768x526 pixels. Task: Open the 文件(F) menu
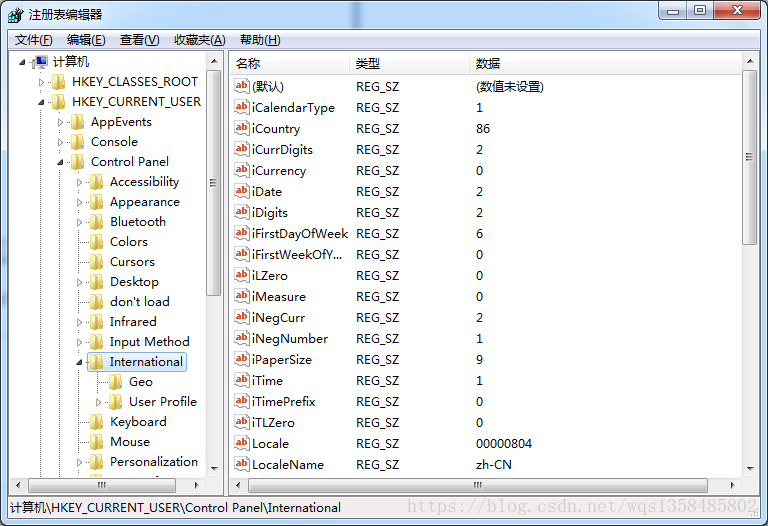[x=33, y=40]
